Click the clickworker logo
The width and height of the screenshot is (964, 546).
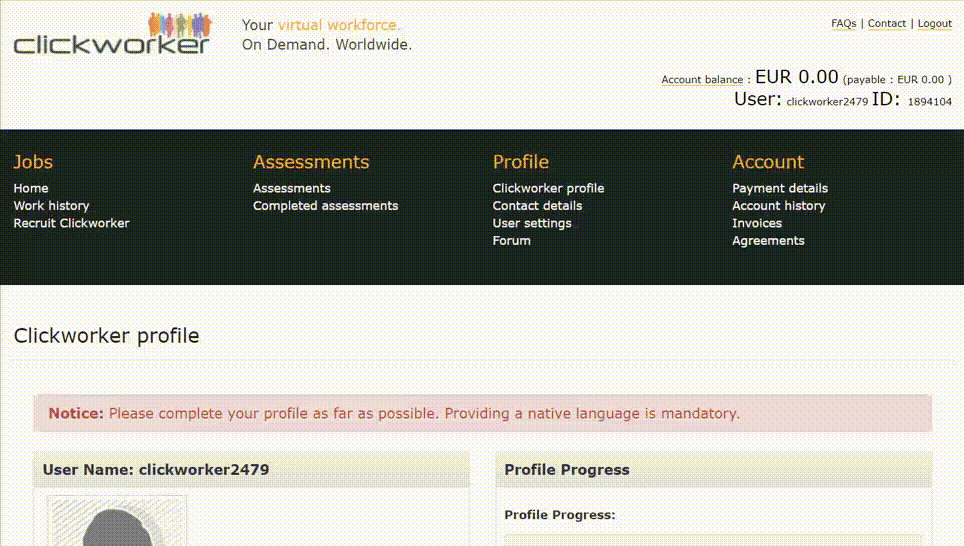112,34
